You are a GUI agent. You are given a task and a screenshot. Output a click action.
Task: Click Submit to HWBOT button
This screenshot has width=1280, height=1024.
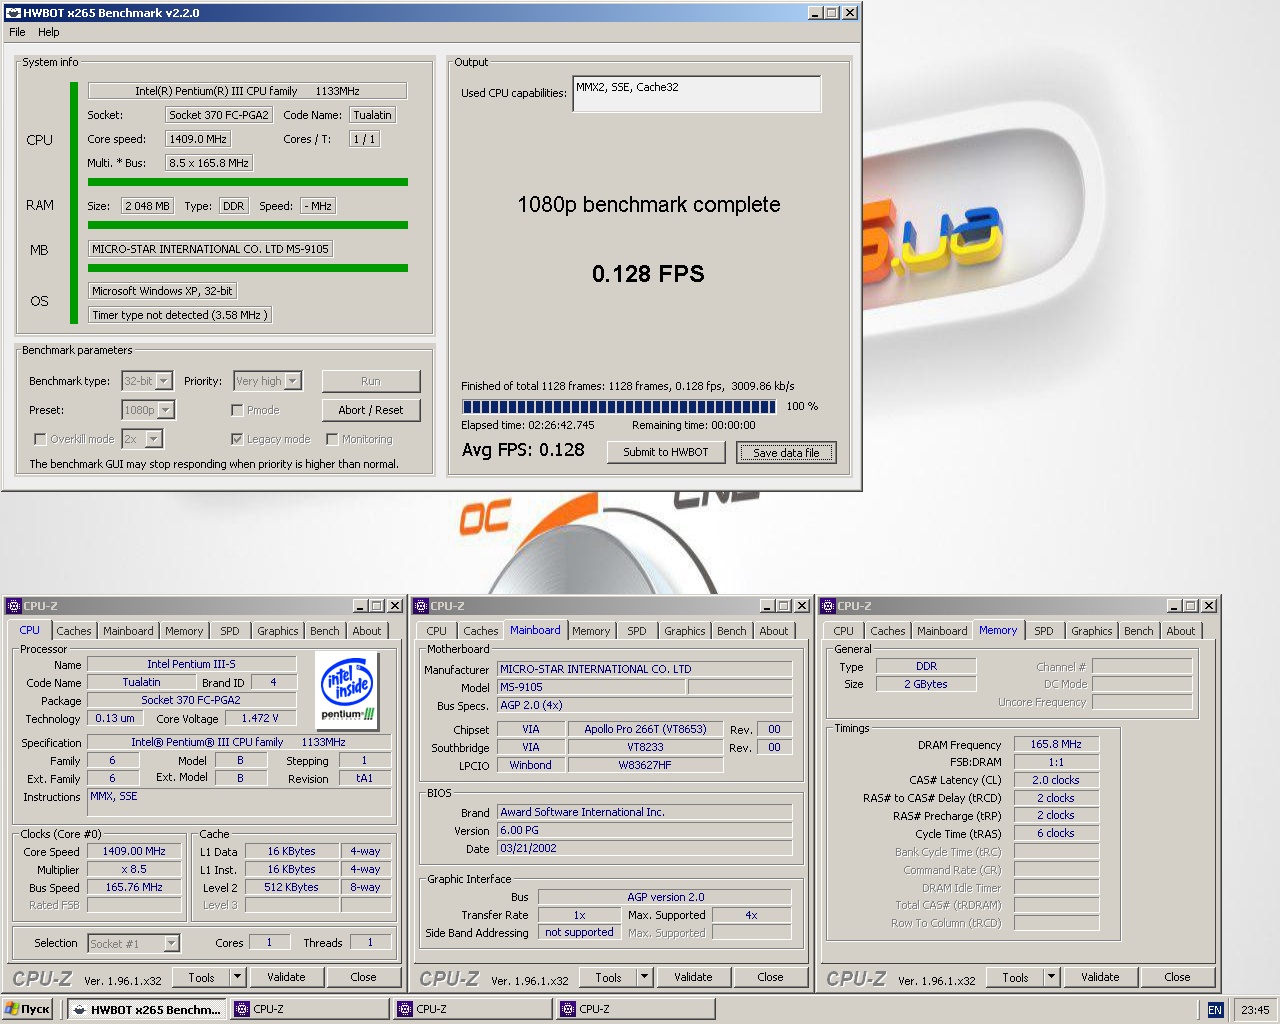point(666,452)
